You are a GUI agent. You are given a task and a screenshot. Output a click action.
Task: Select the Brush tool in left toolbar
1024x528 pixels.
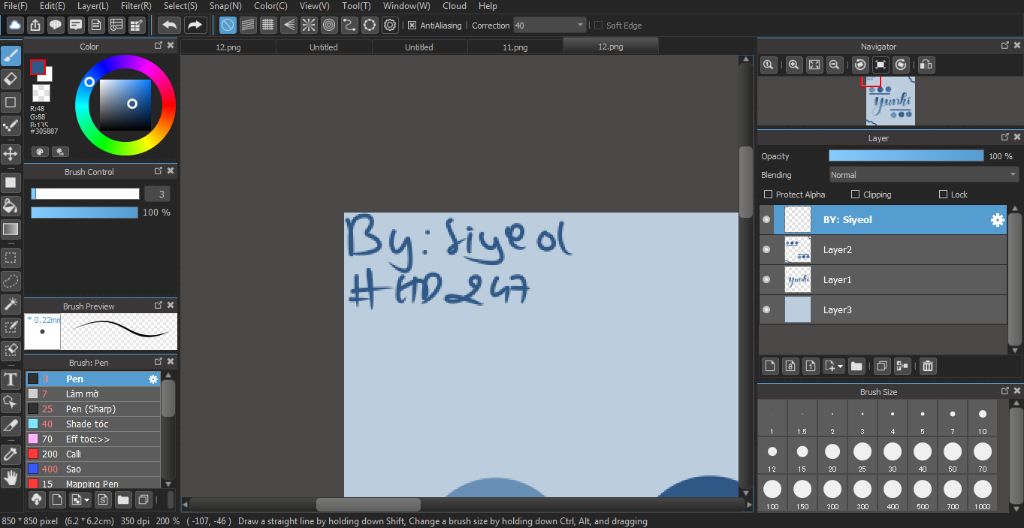click(x=11, y=56)
